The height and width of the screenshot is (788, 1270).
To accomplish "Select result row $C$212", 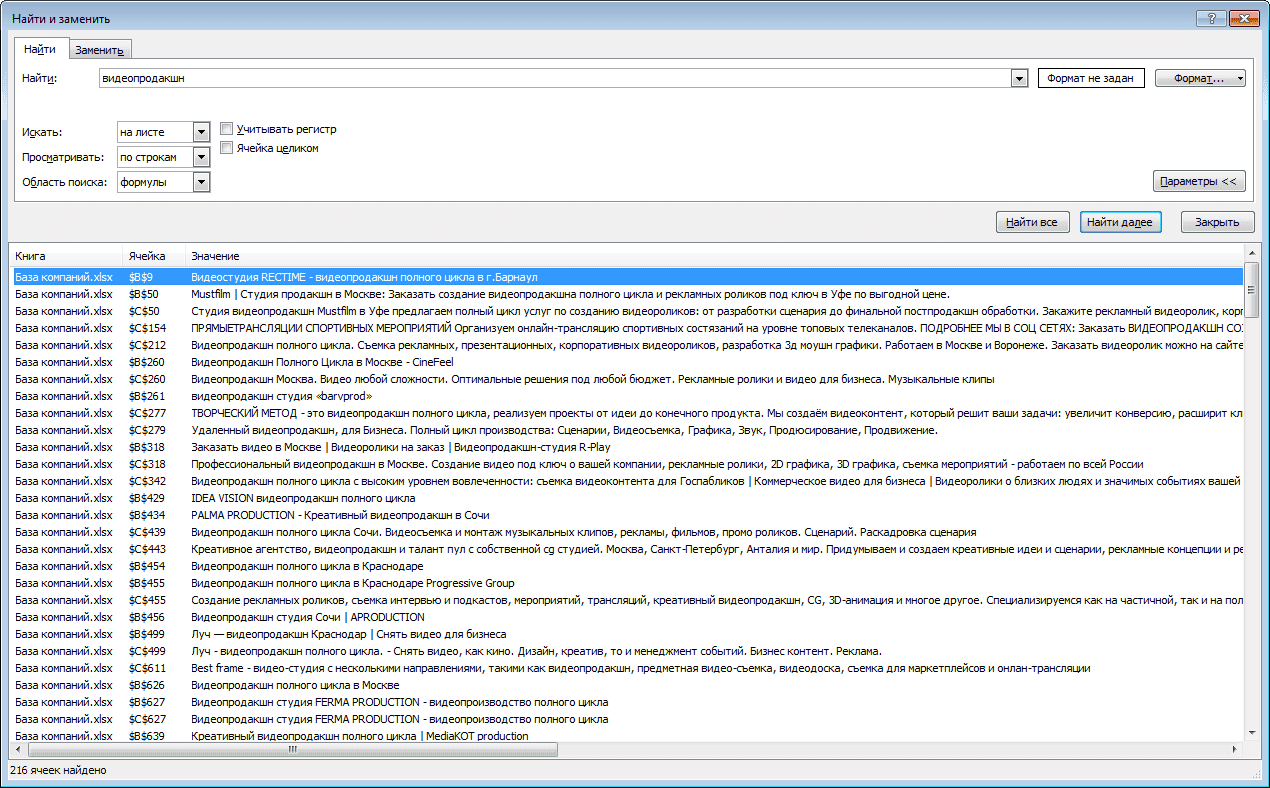I will (x=626, y=345).
